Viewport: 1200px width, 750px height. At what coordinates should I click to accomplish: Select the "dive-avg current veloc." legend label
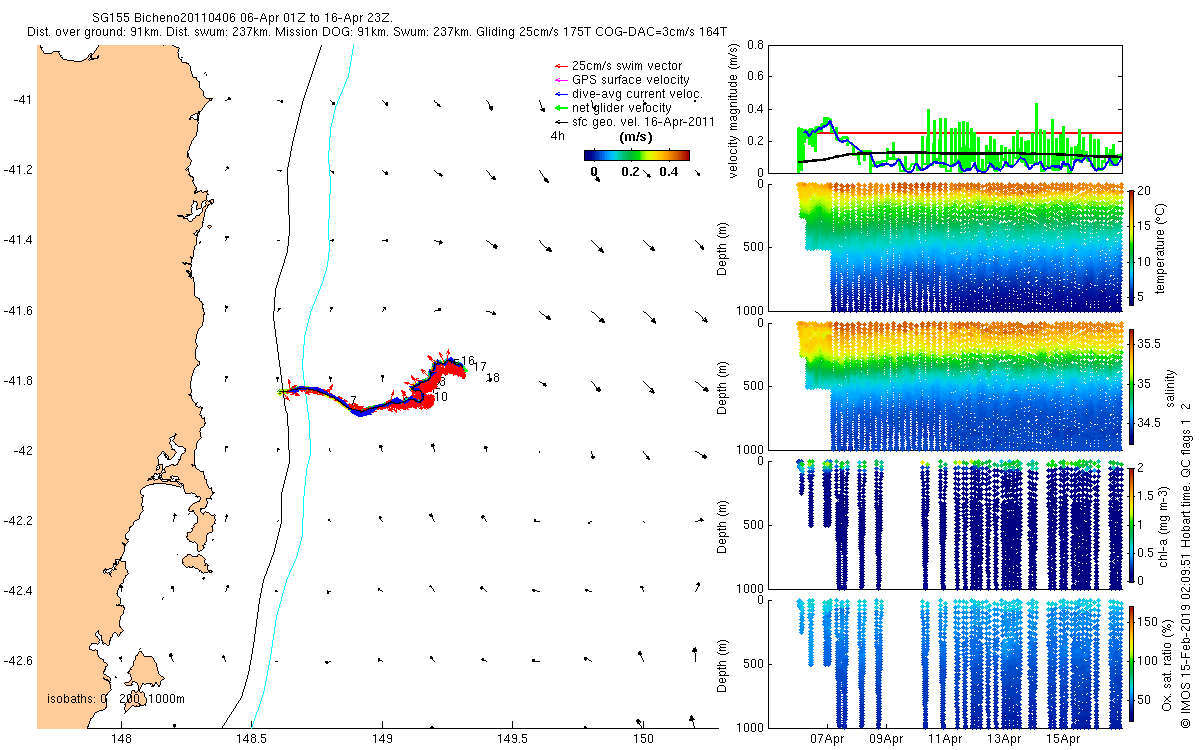pos(637,94)
